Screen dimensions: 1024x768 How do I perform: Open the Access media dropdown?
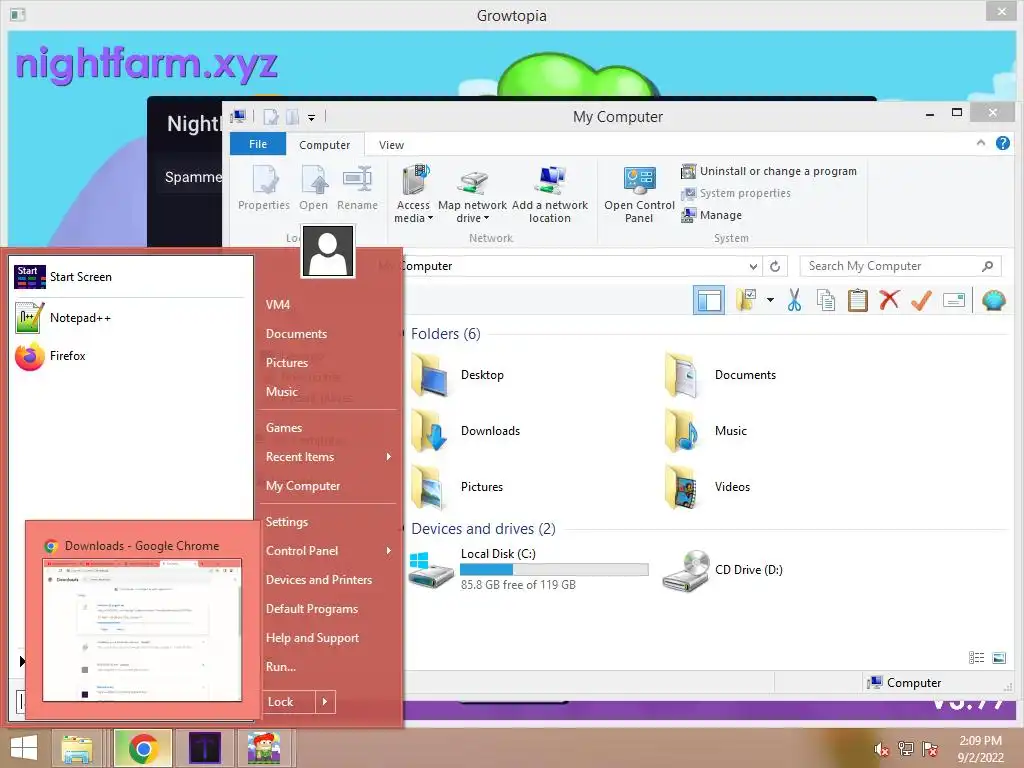[413, 194]
